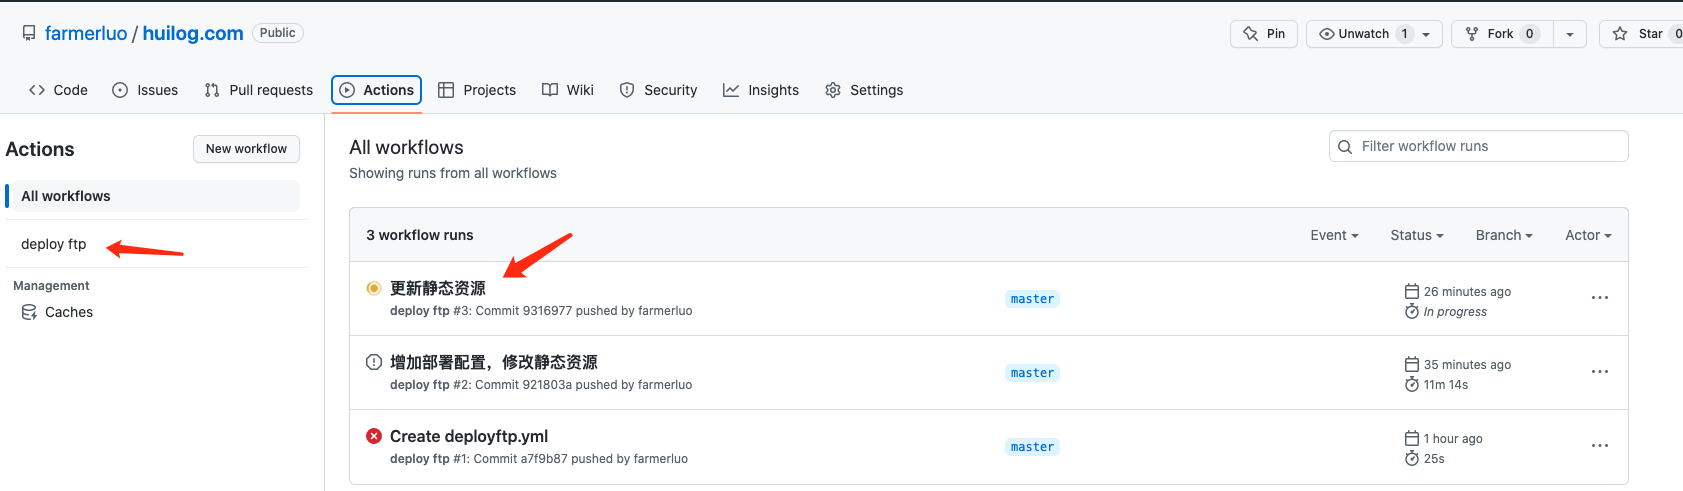Open the farmerluo owner link

86,33
